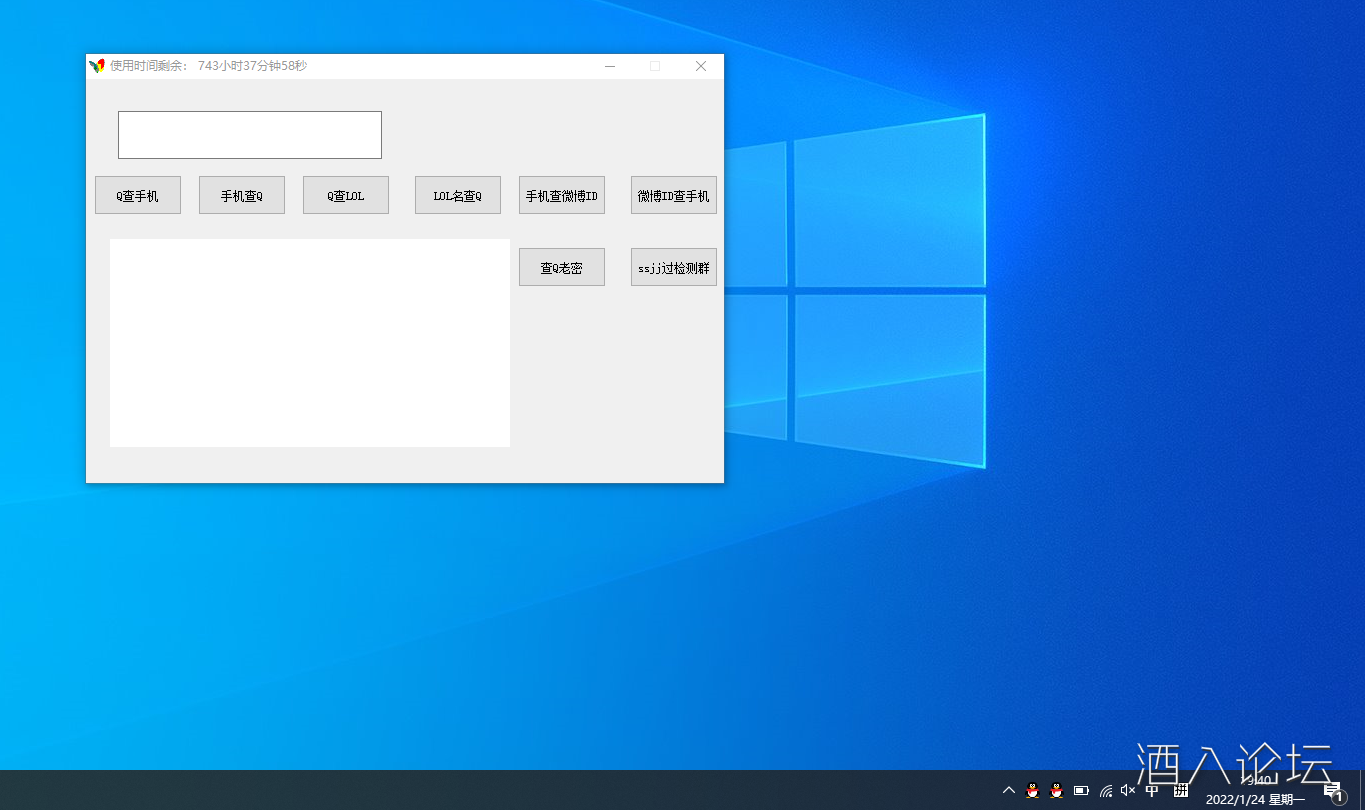Minimize the query tool window
Image resolution: width=1365 pixels, height=810 pixels.
click(x=610, y=66)
